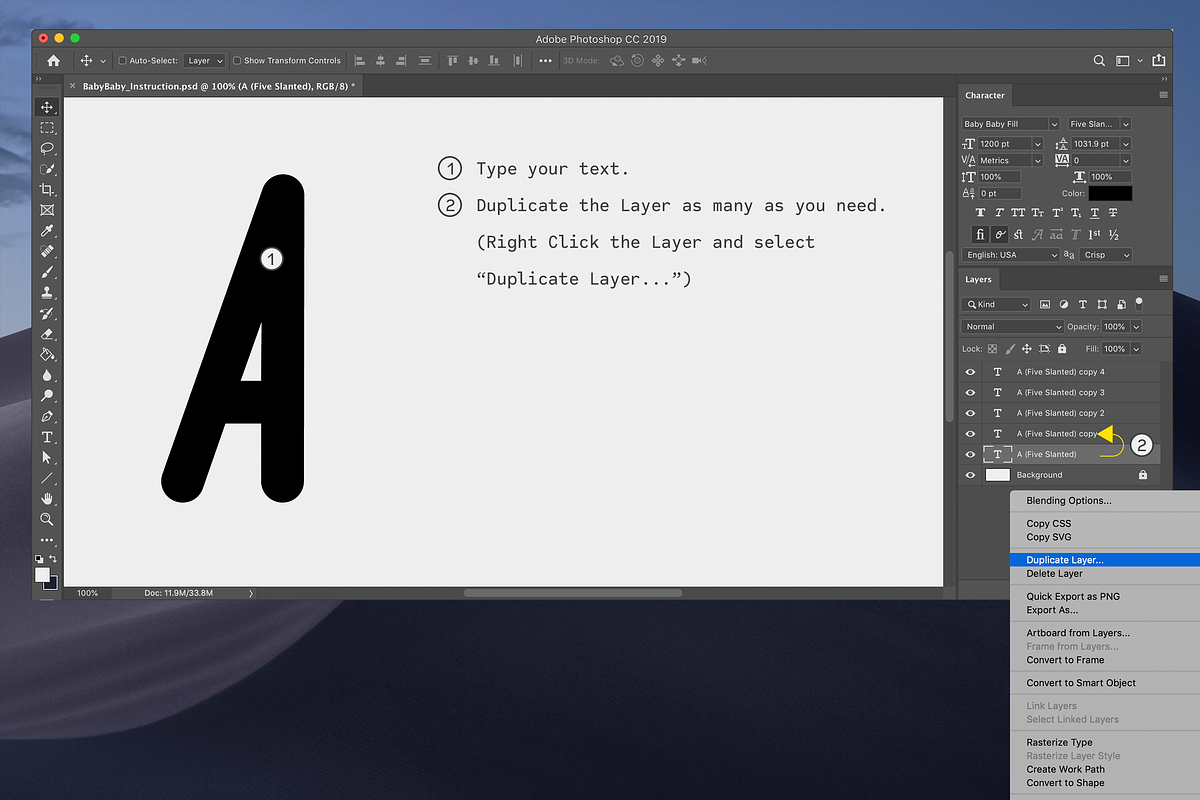
Task: Select the History Brush tool
Action: pos(46,314)
